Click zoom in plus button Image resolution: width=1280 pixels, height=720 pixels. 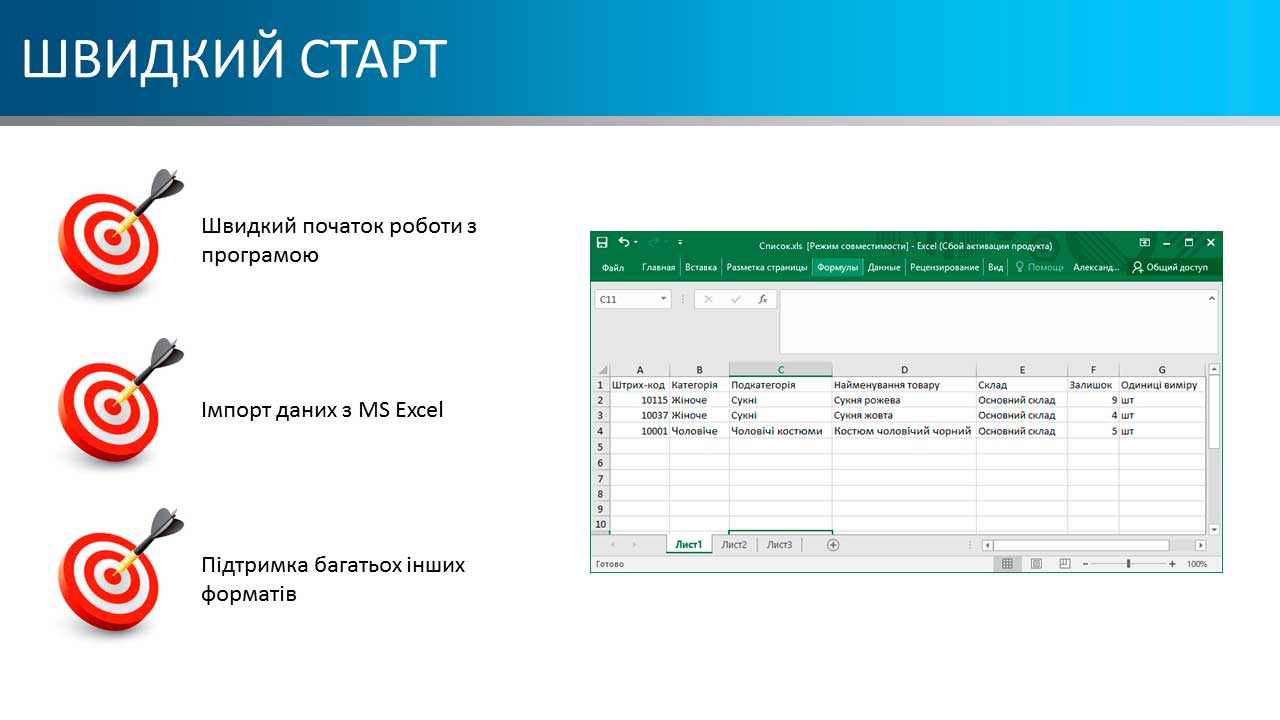(1172, 564)
